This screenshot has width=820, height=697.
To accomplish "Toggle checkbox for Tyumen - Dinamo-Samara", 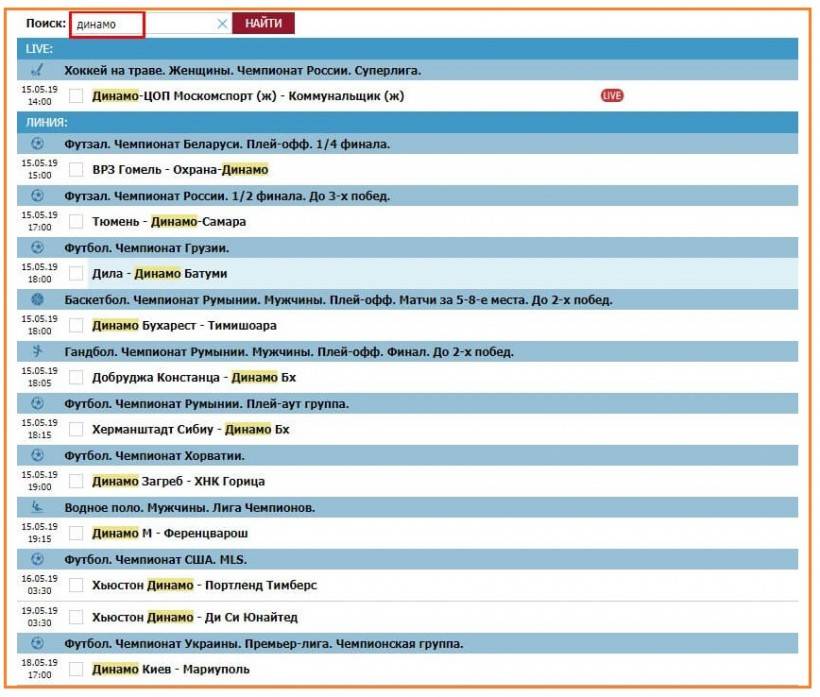I will (76, 221).
